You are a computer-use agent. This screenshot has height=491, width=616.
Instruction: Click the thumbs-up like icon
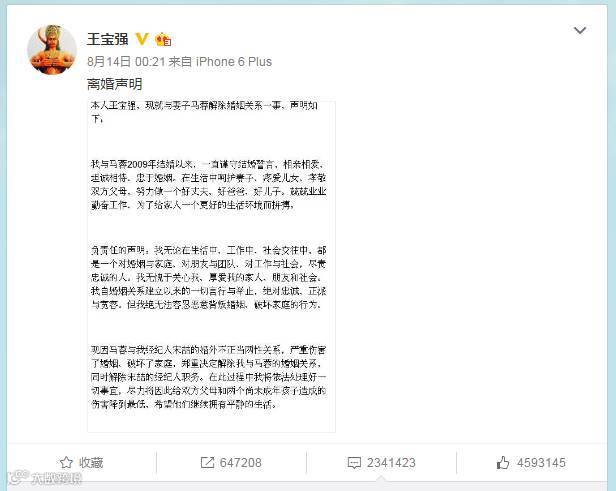click(503, 462)
